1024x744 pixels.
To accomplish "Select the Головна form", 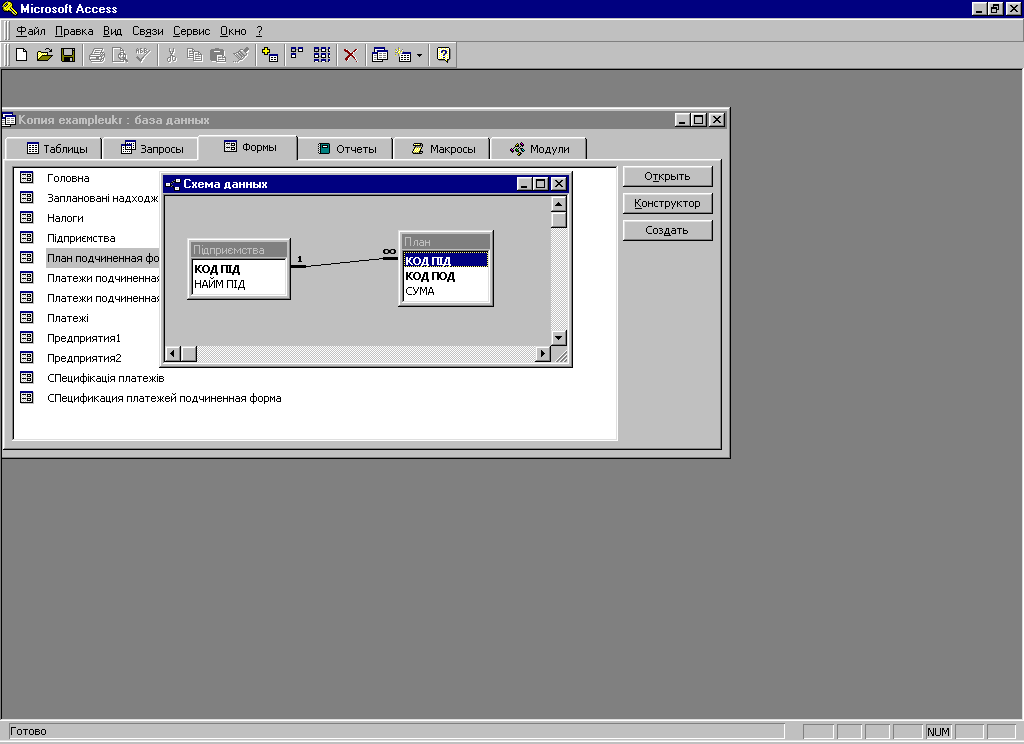I will [x=68, y=178].
